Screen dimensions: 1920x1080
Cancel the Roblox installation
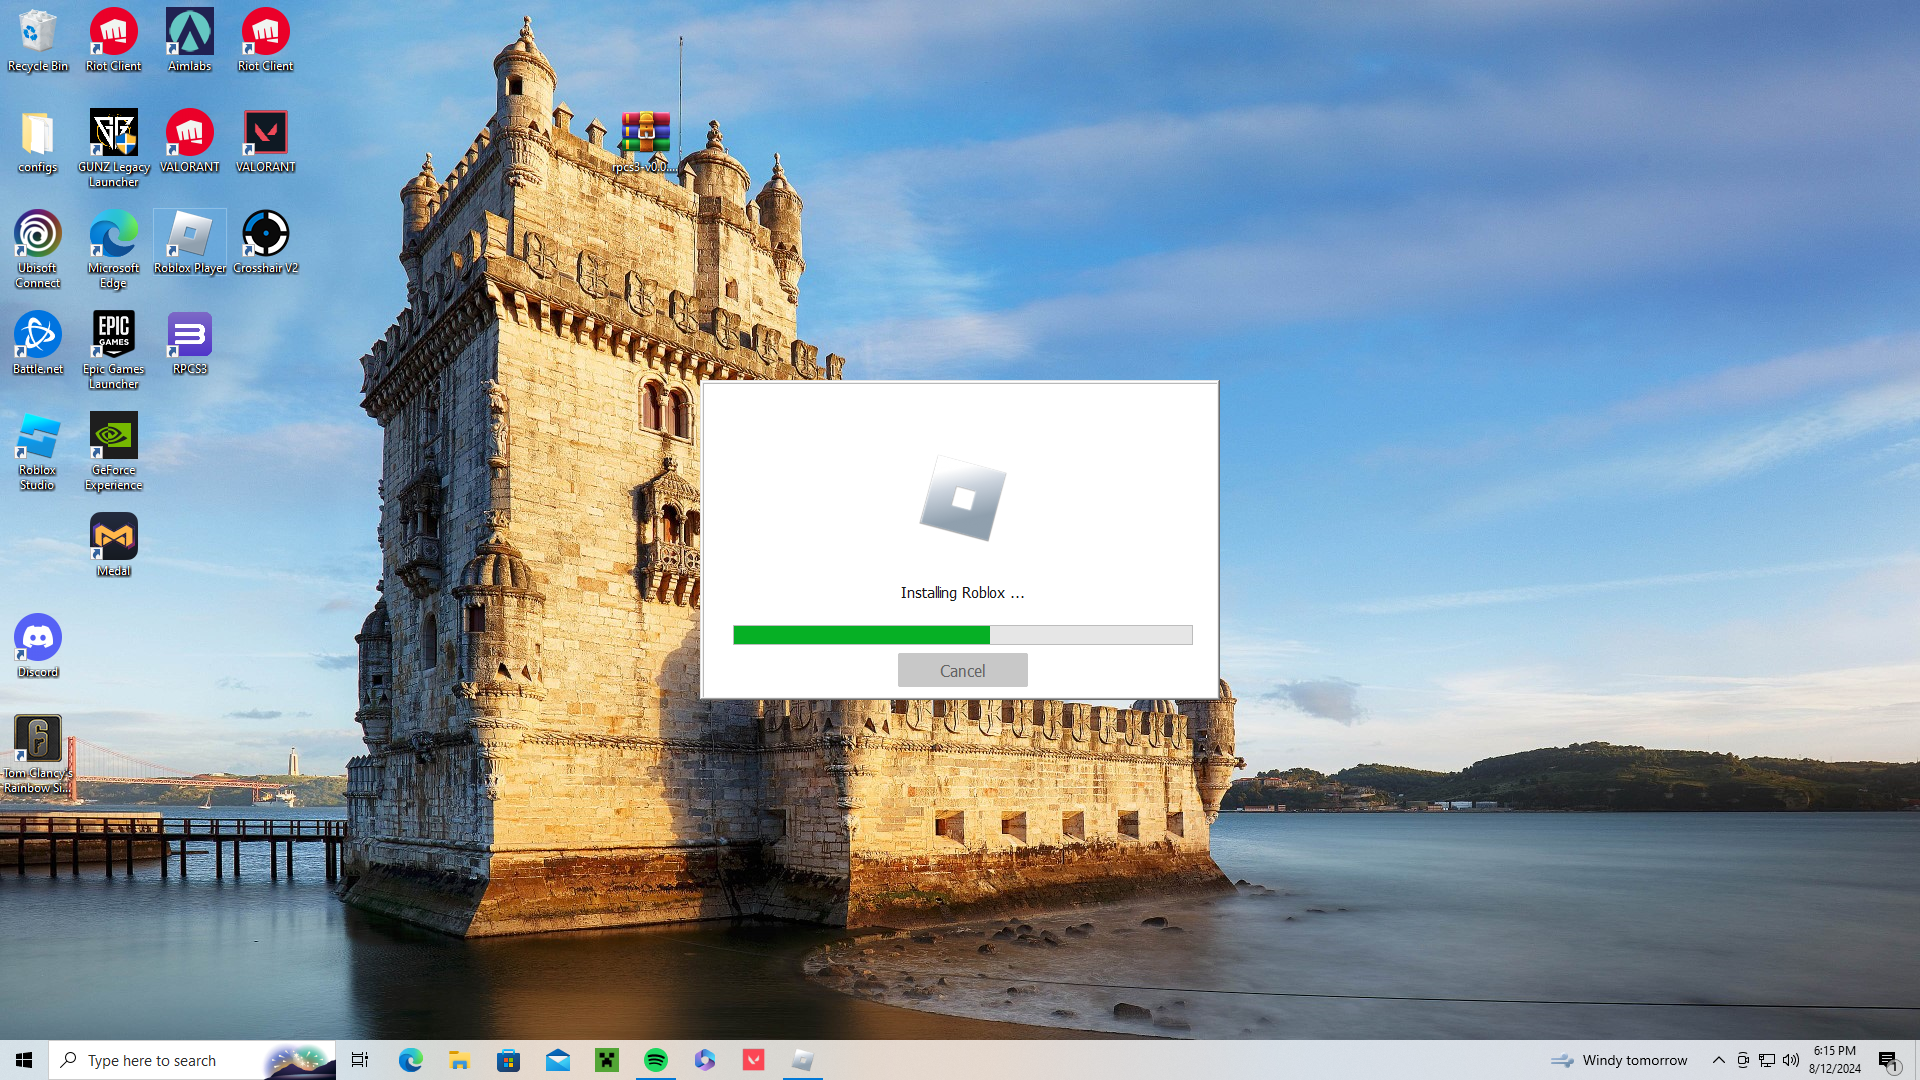coord(962,670)
